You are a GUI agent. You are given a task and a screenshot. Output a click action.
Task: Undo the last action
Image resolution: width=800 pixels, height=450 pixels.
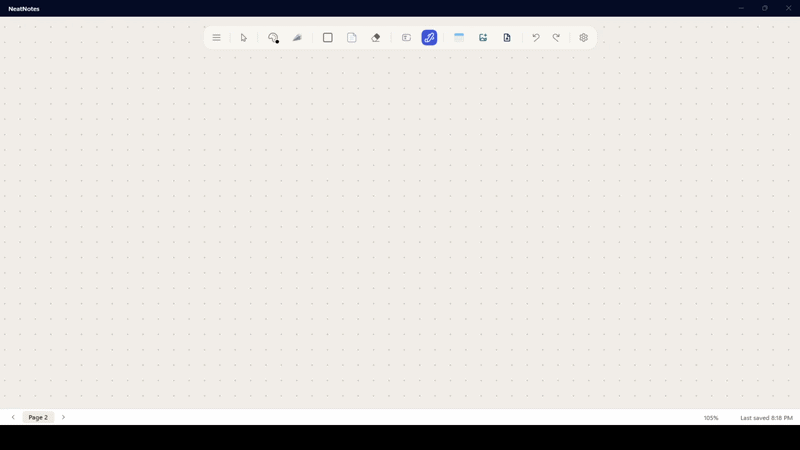(535, 38)
